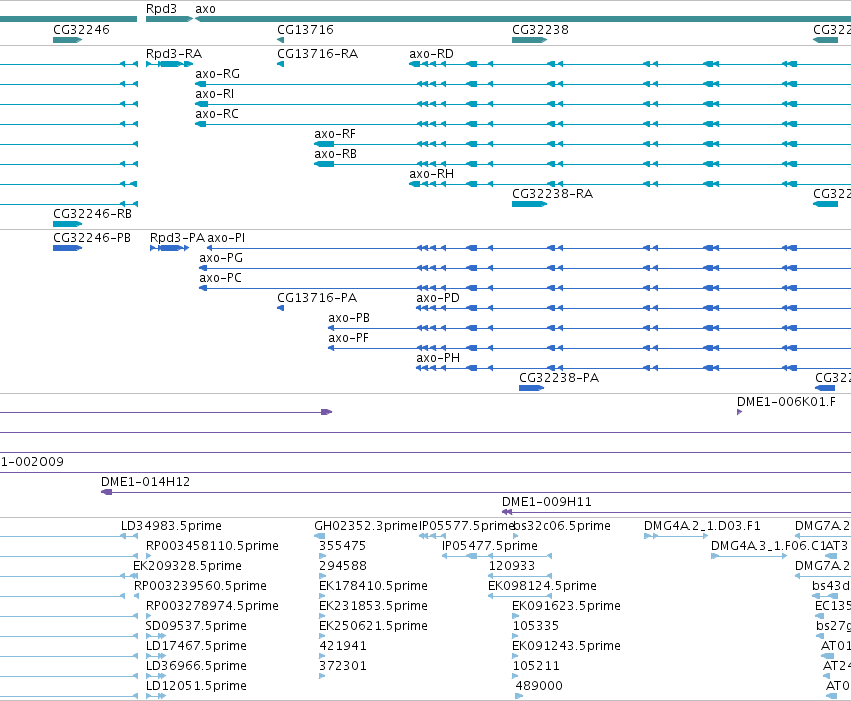Viewport: 851px width, 701px height.
Task: Click the CG13716 gene label
Action: tap(305, 30)
